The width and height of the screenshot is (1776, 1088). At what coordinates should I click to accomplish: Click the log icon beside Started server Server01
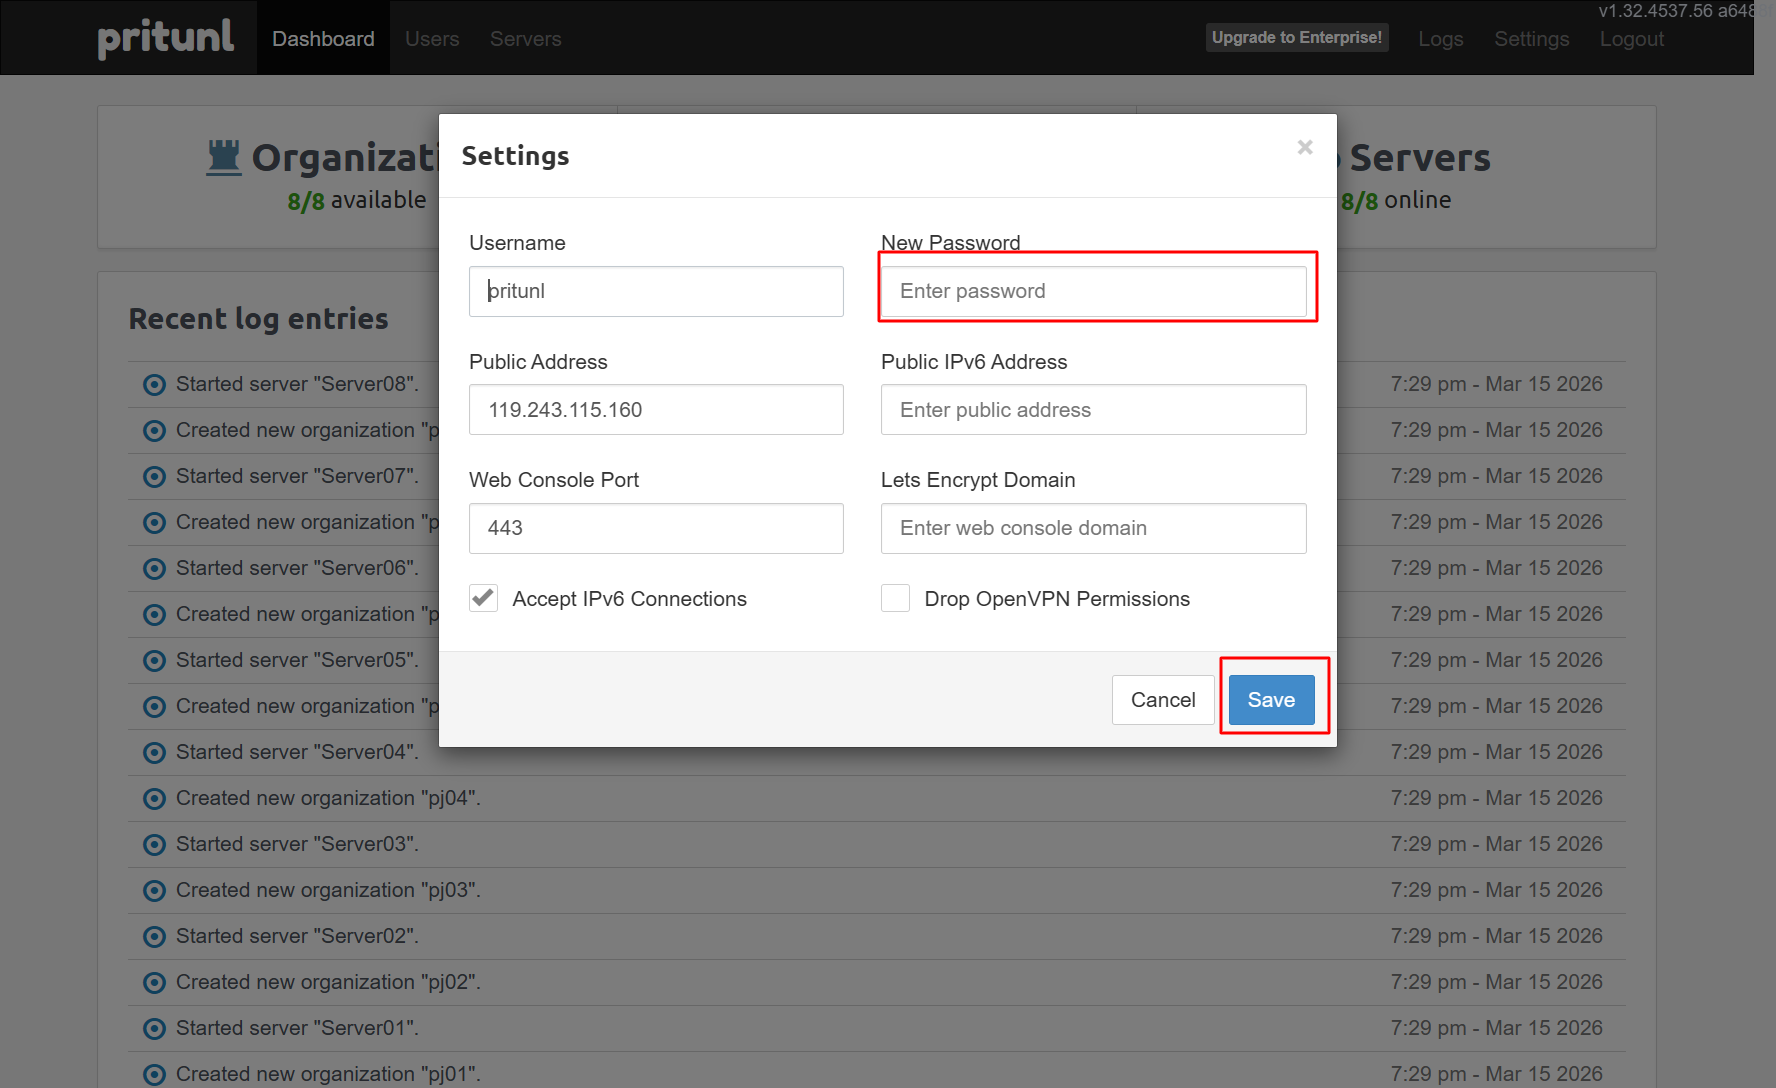pyautogui.click(x=153, y=1028)
